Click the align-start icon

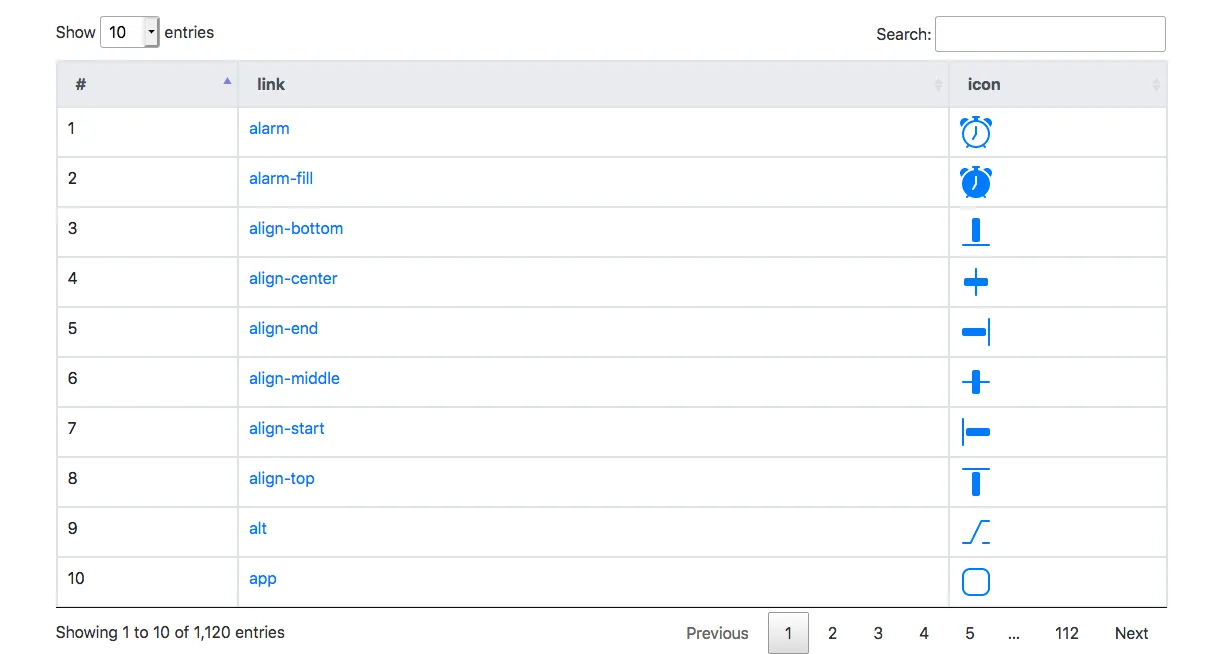coord(975,432)
